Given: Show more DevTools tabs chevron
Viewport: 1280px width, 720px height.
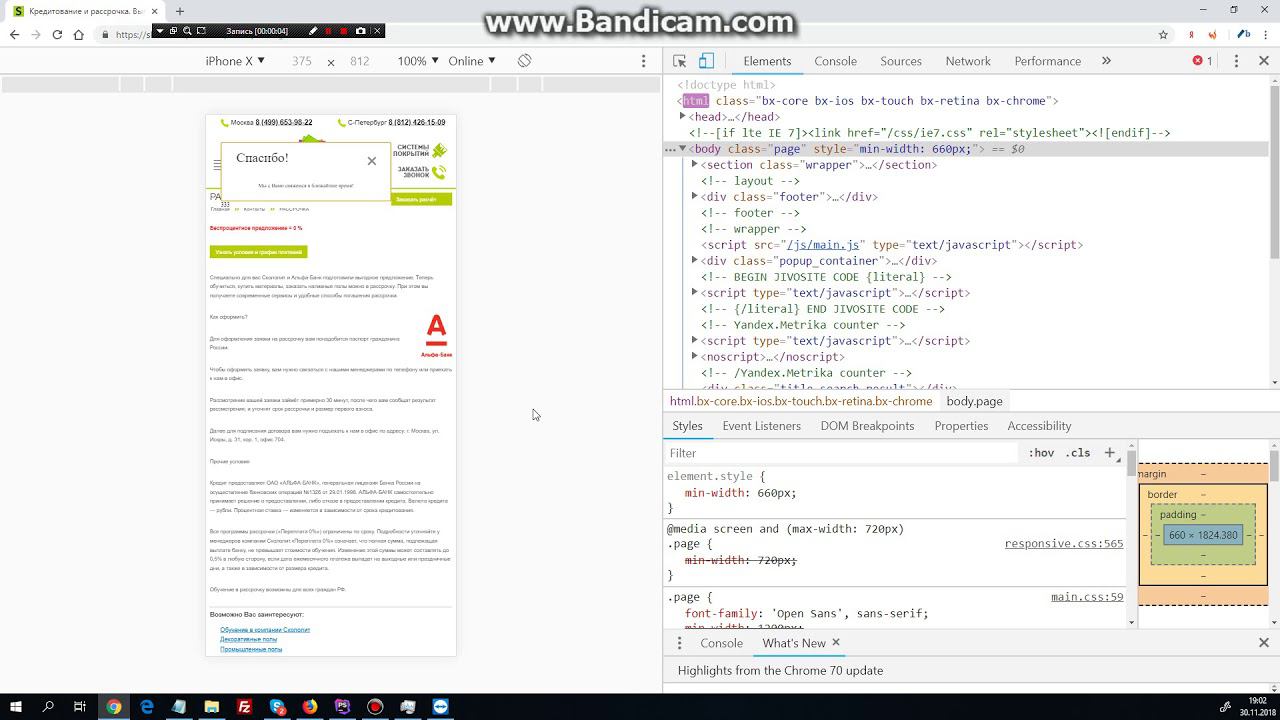Looking at the screenshot, I should pos(1106,61).
